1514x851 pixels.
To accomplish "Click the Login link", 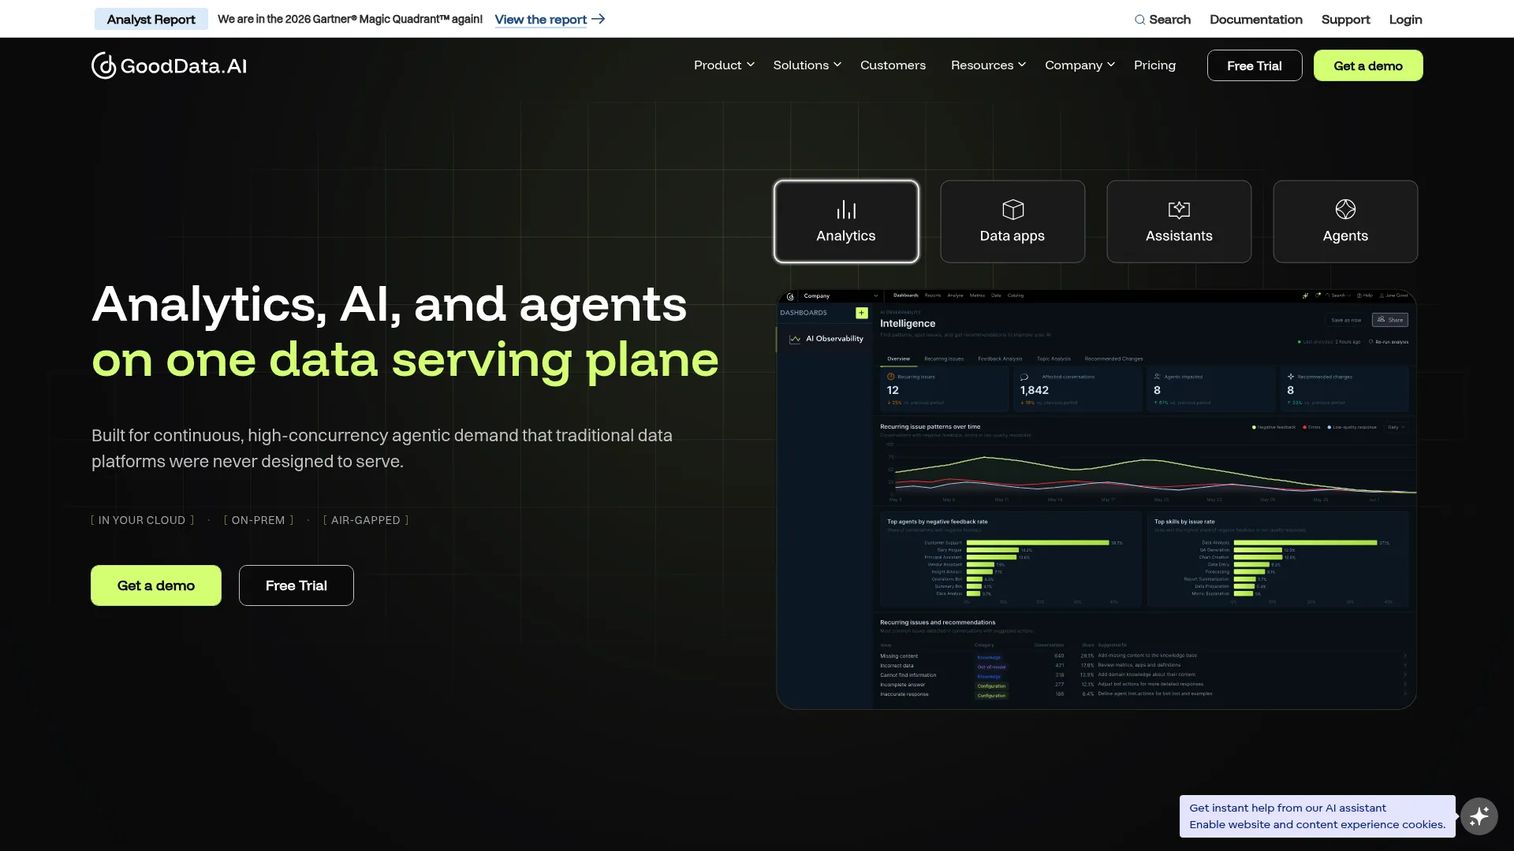I will click(1405, 19).
